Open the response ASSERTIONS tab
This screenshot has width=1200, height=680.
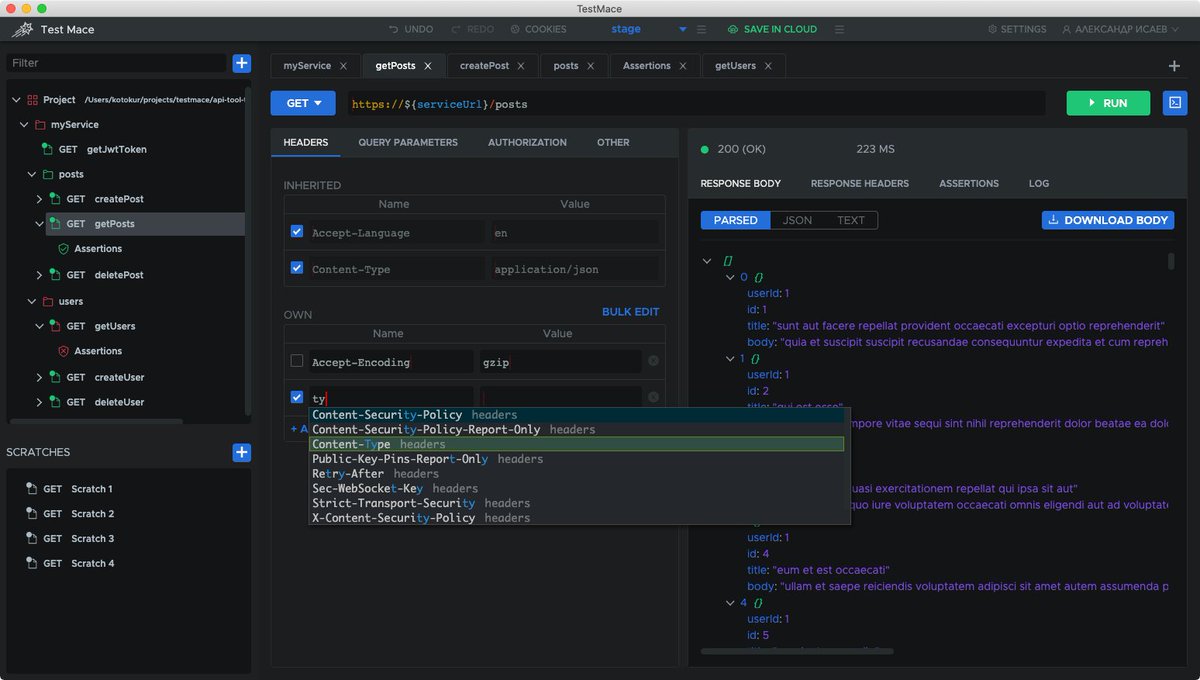click(969, 183)
